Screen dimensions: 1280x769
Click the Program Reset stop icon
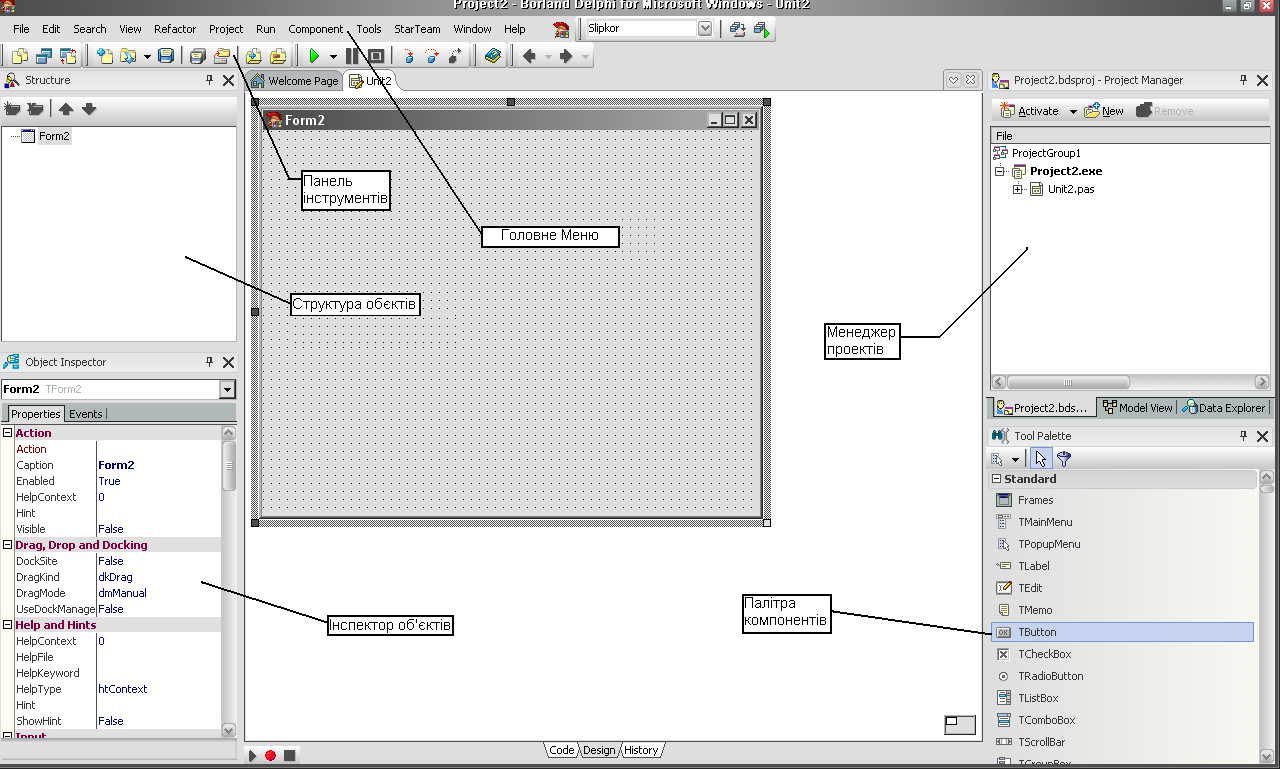pos(376,56)
